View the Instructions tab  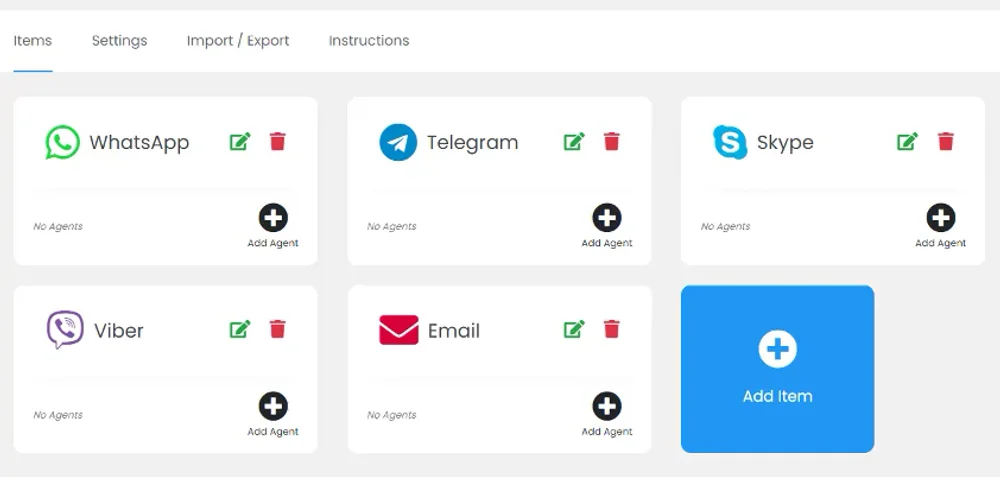coord(369,41)
